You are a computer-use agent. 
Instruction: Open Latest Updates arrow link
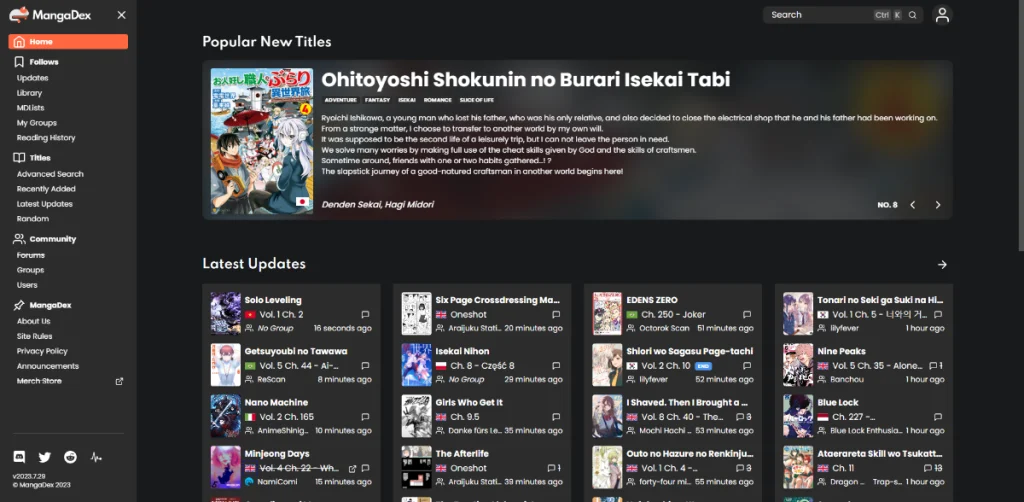tap(942, 264)
